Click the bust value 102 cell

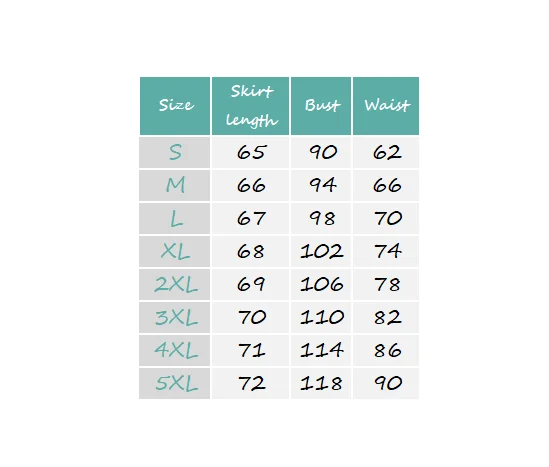click(321, 251)
